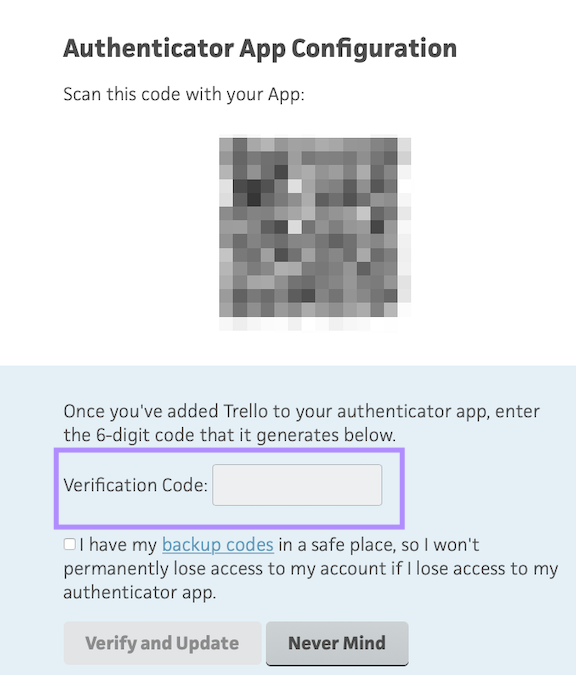
Task: Cancel setup with the Never Mind button
Action: pyautogui.click(x=337, y=643)
